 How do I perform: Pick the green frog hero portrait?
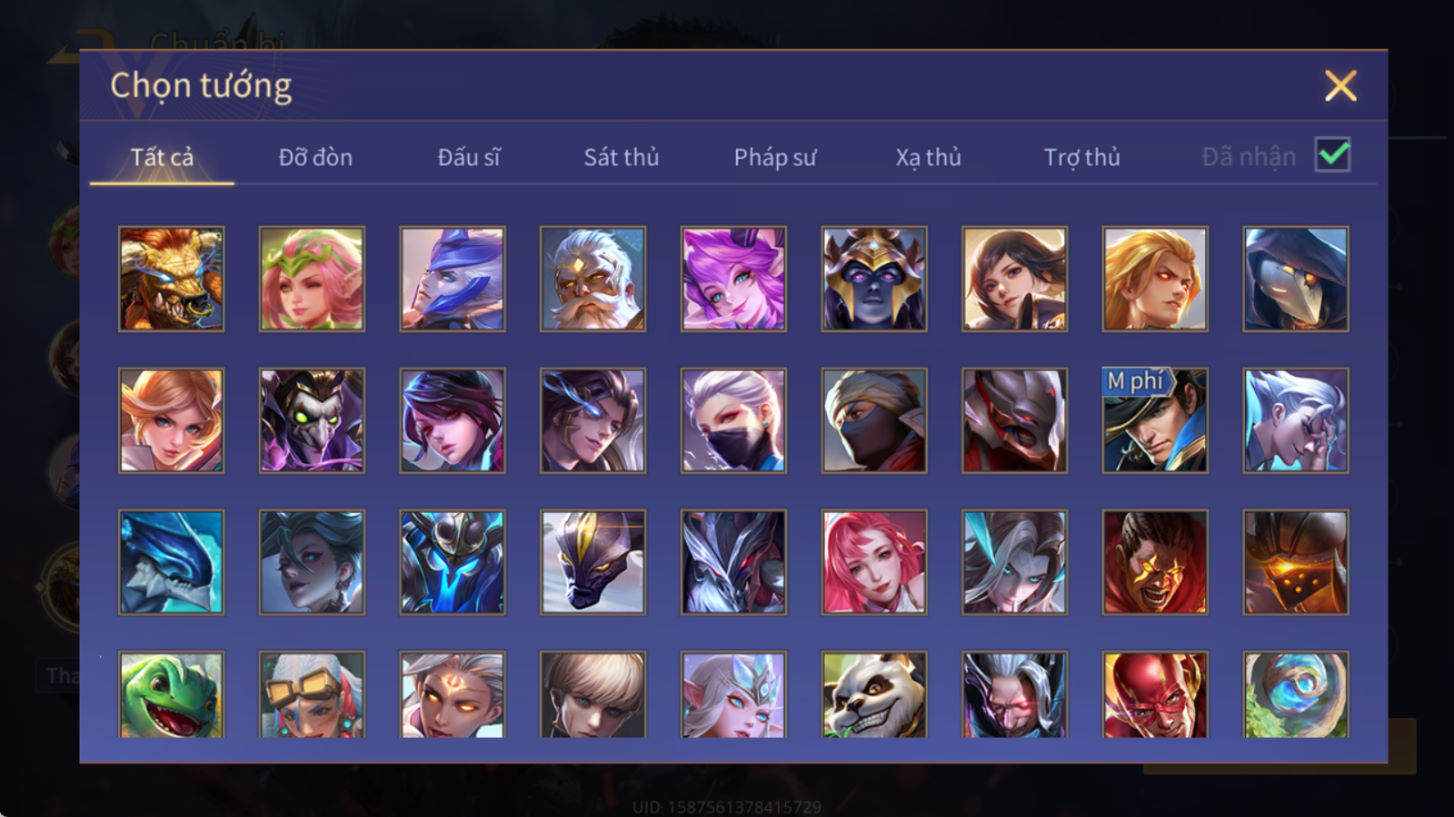pyautogui.click(x=171, y=694)
